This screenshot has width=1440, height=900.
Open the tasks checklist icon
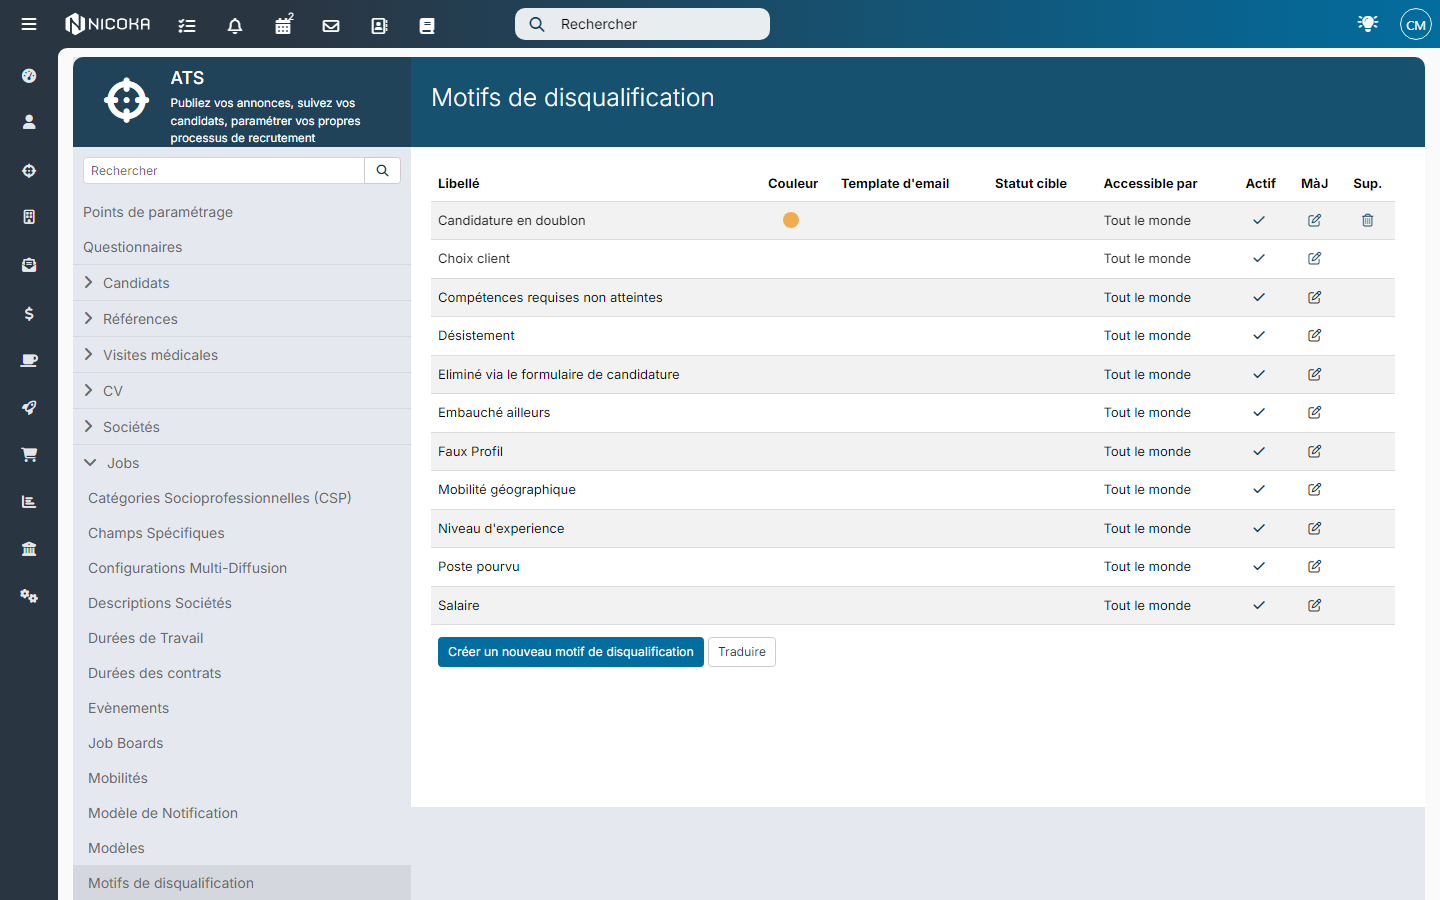pyautogui.click(x=187, y=26)
